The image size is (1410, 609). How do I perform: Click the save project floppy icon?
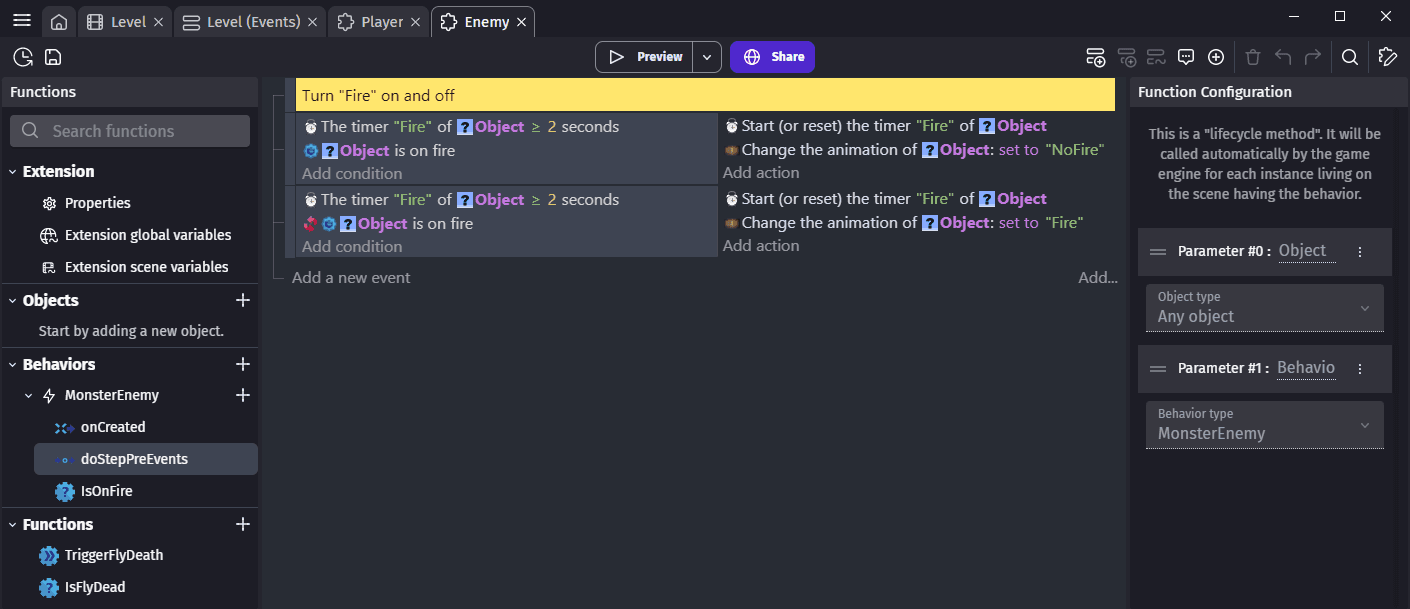[53, 57]
